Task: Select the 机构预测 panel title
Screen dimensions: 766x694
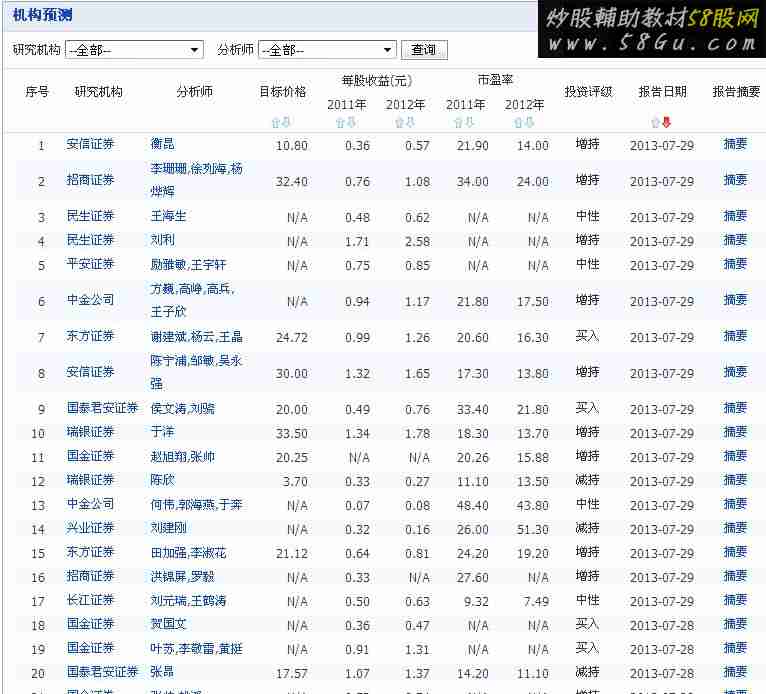Action: point(43,15)
